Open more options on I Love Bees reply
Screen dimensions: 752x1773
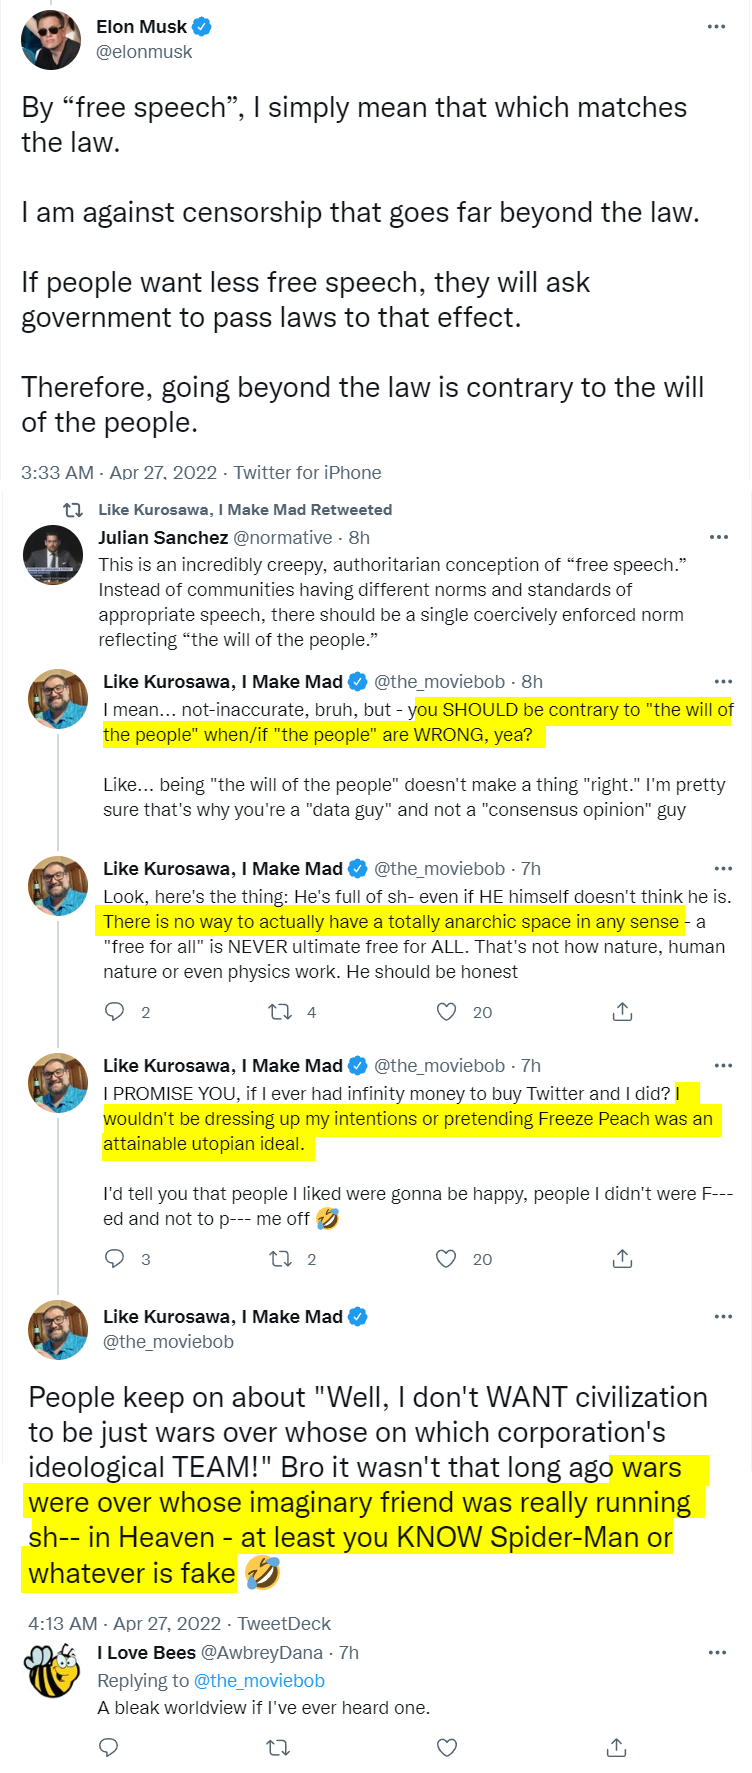click(717, 1652)
